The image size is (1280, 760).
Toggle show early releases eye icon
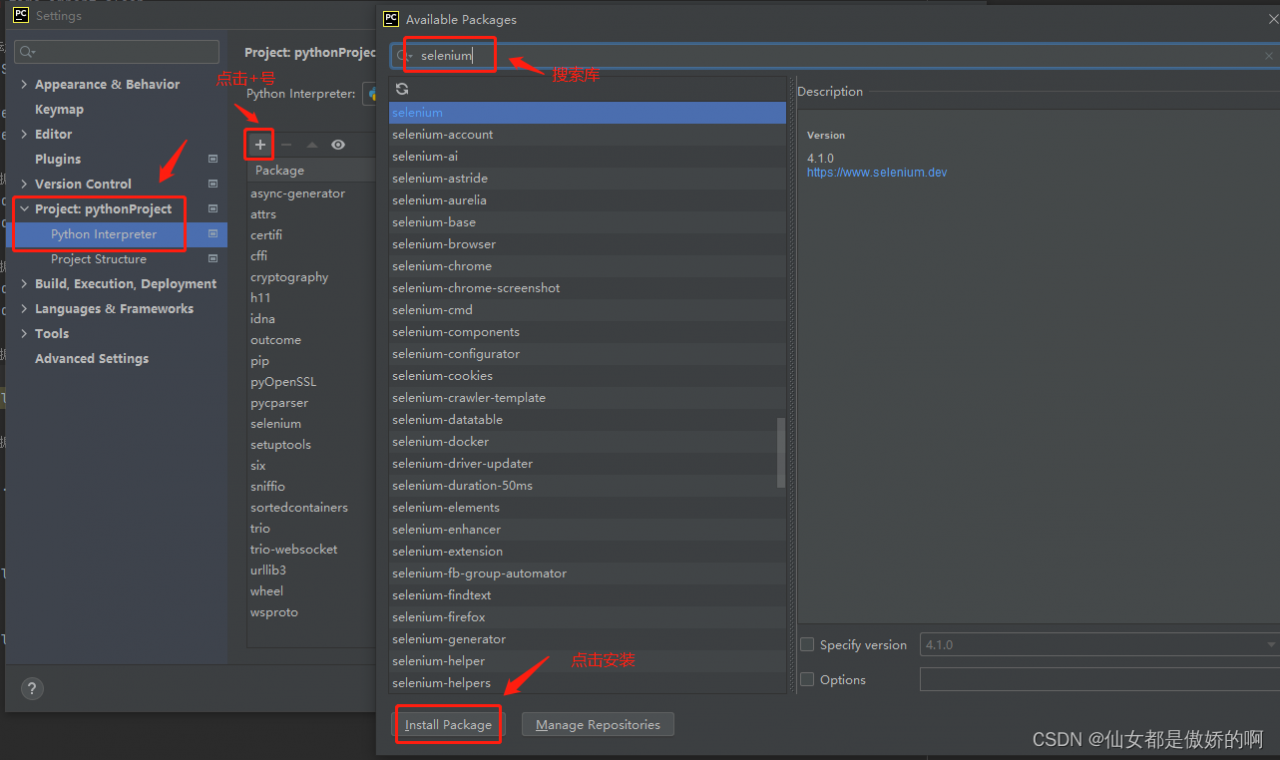pos(338,145)
